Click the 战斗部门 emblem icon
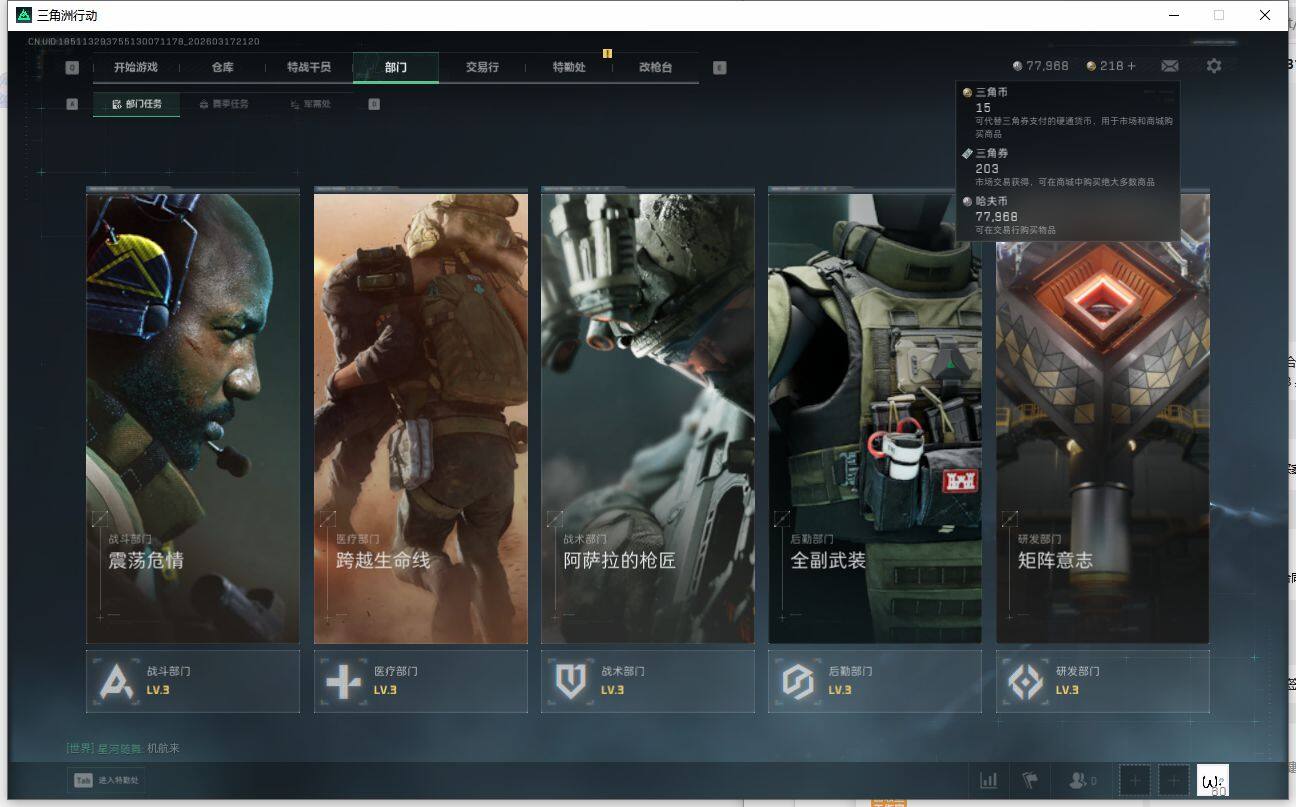1296x807 pixels. (116, 682)
